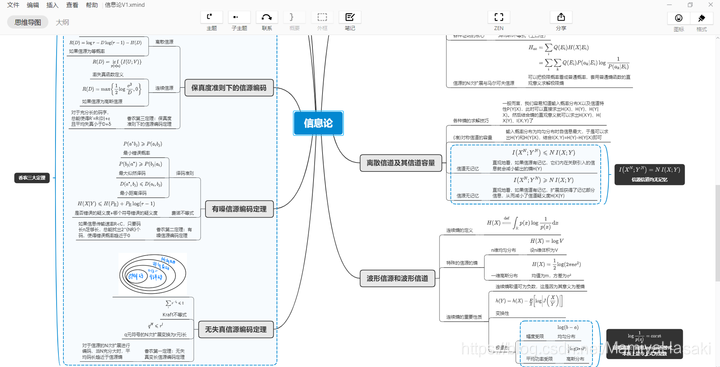
Task: Add a new topic with the 主题 icon
Action: [211, 17]
